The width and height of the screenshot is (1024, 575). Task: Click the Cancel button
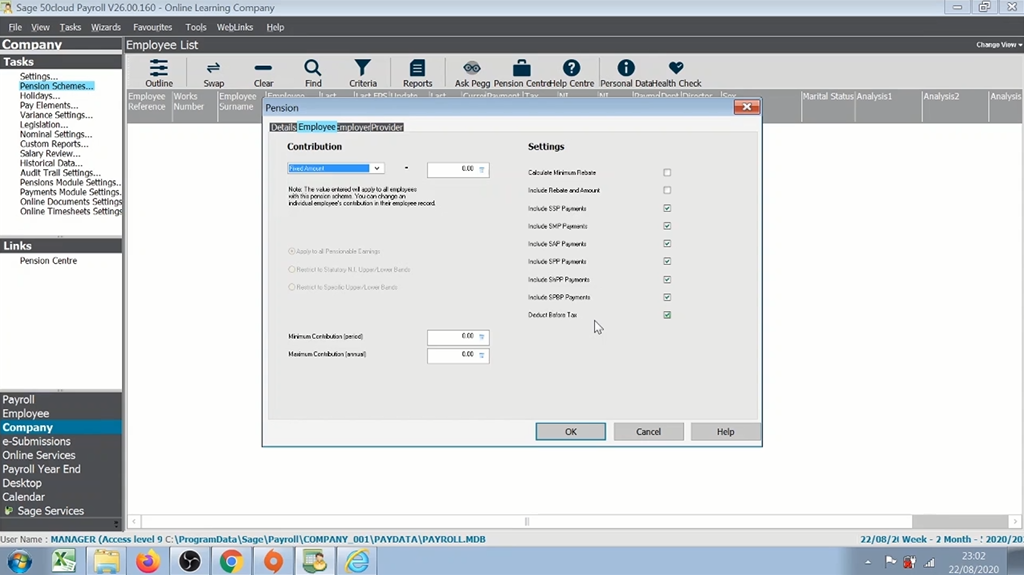[x=648, y=431]
